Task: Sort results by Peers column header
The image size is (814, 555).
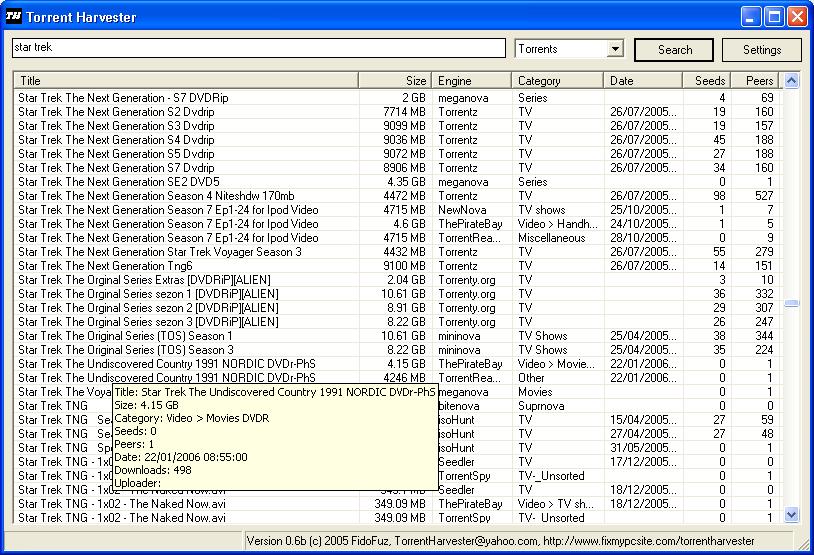Action: tap(756, 80)
